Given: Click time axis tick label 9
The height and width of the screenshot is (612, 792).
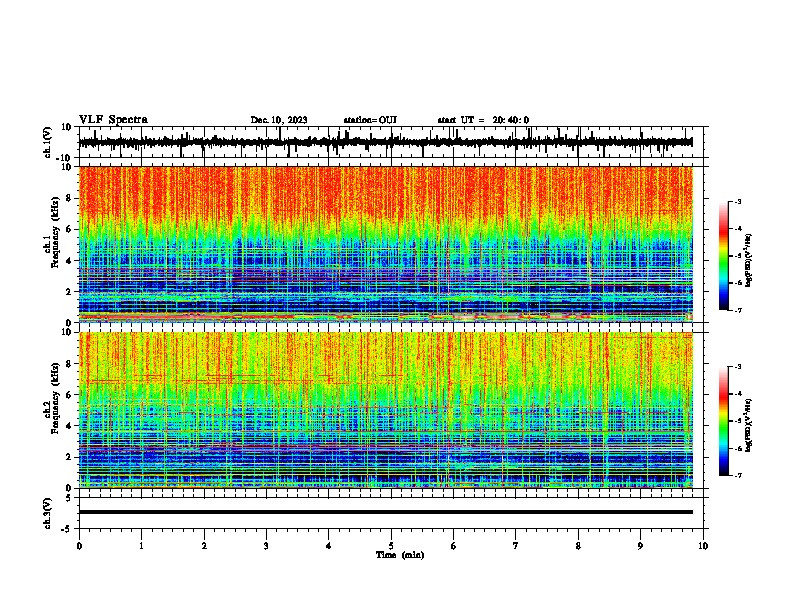Looking at the screenshot, I should pyautogui.click(x=640, y=546).
